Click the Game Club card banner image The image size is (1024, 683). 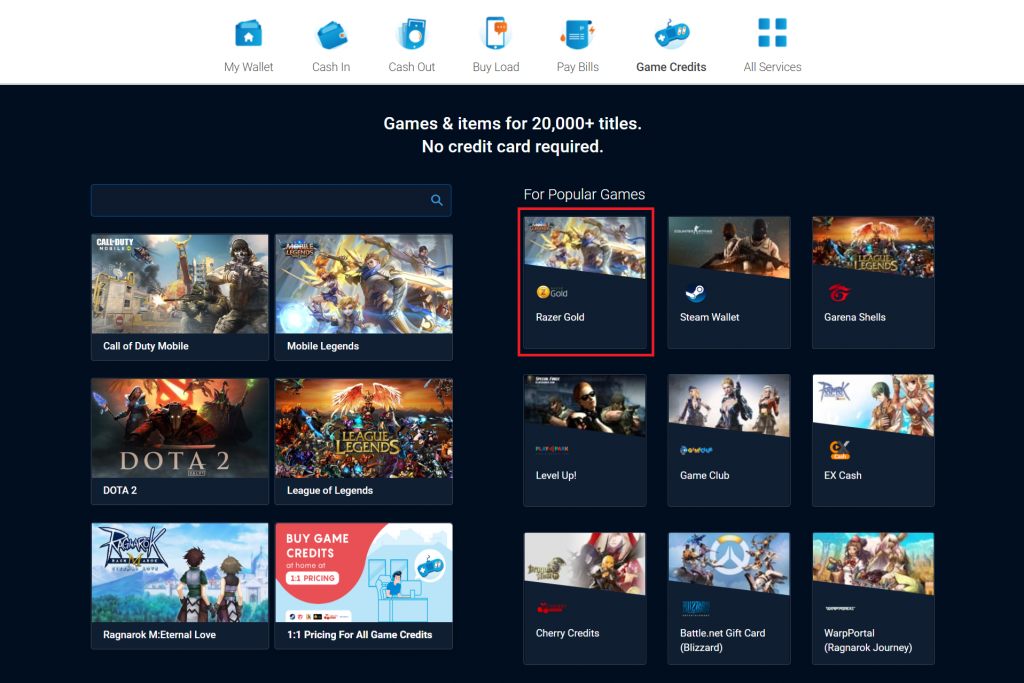tap(729, 404)
